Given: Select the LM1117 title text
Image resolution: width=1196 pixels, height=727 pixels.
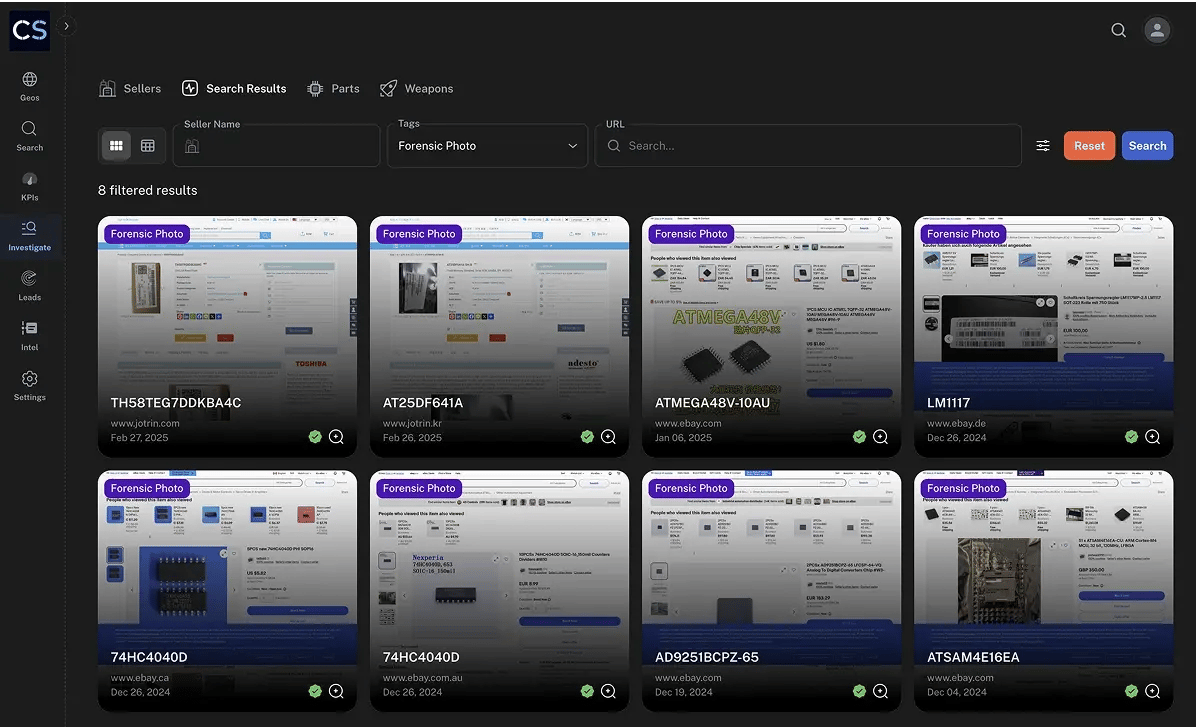Looking at the screenshot, I should pyautogui.click(x=948, y=403).
